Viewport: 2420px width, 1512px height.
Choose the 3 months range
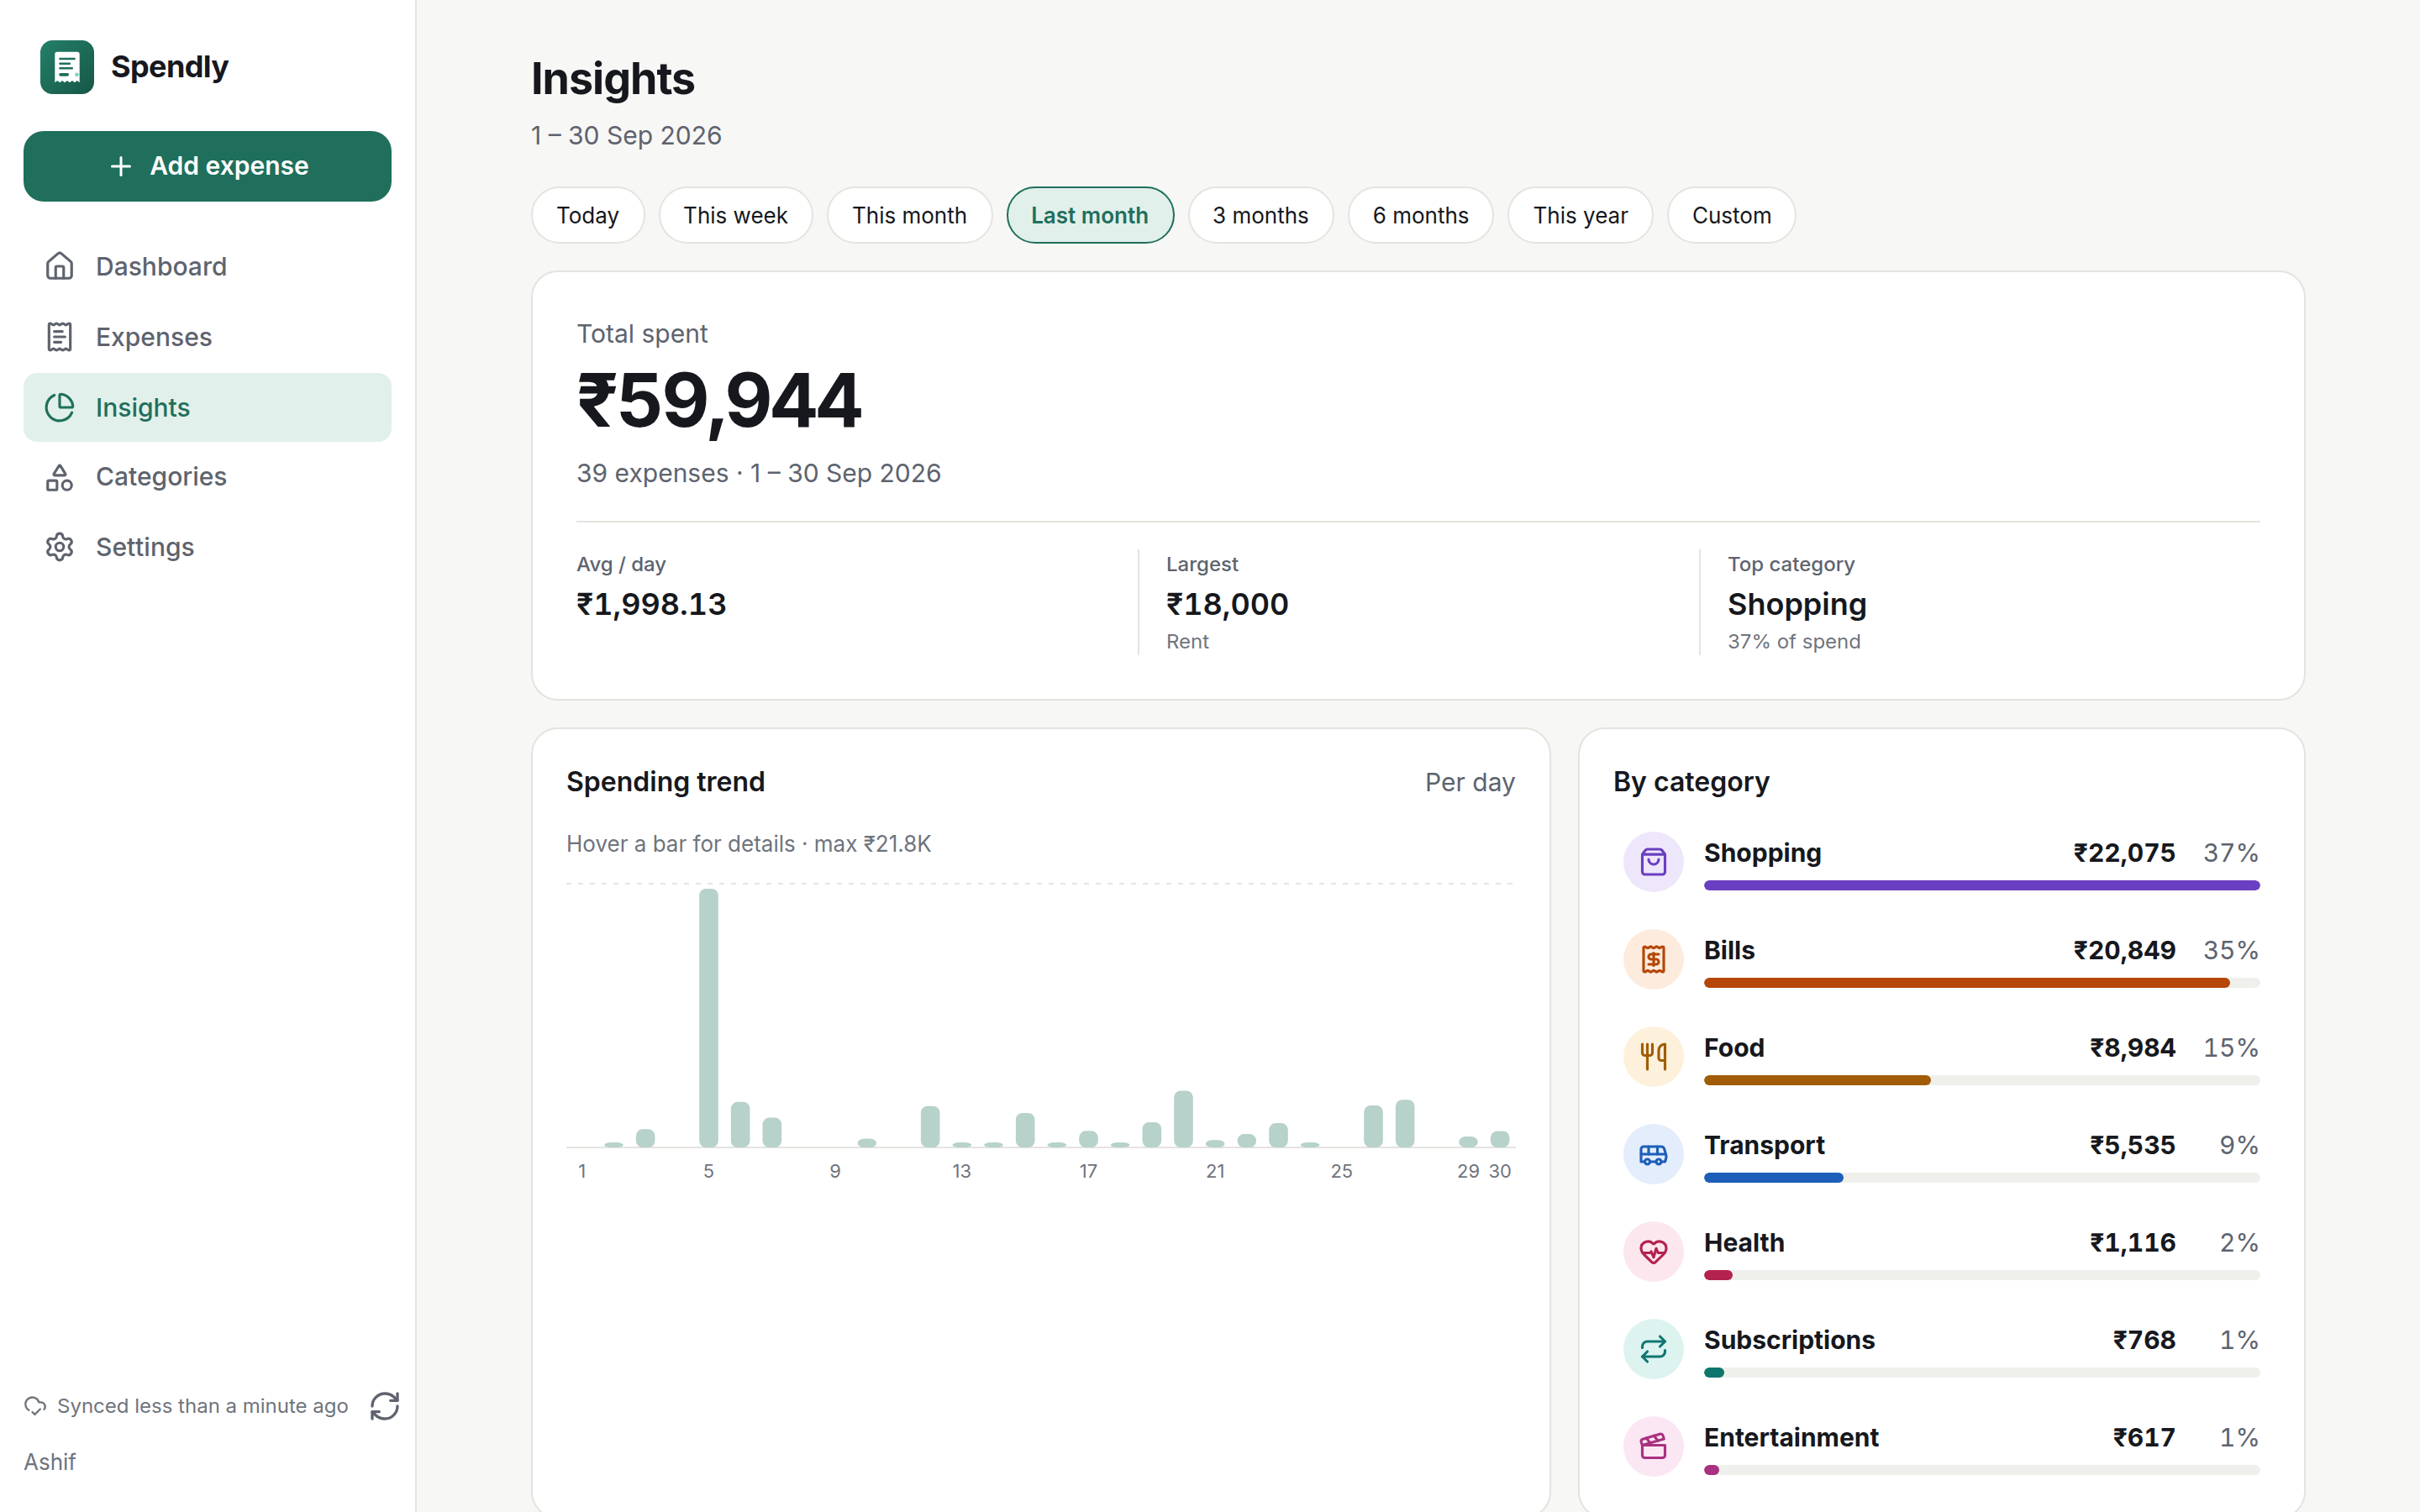1260,215
